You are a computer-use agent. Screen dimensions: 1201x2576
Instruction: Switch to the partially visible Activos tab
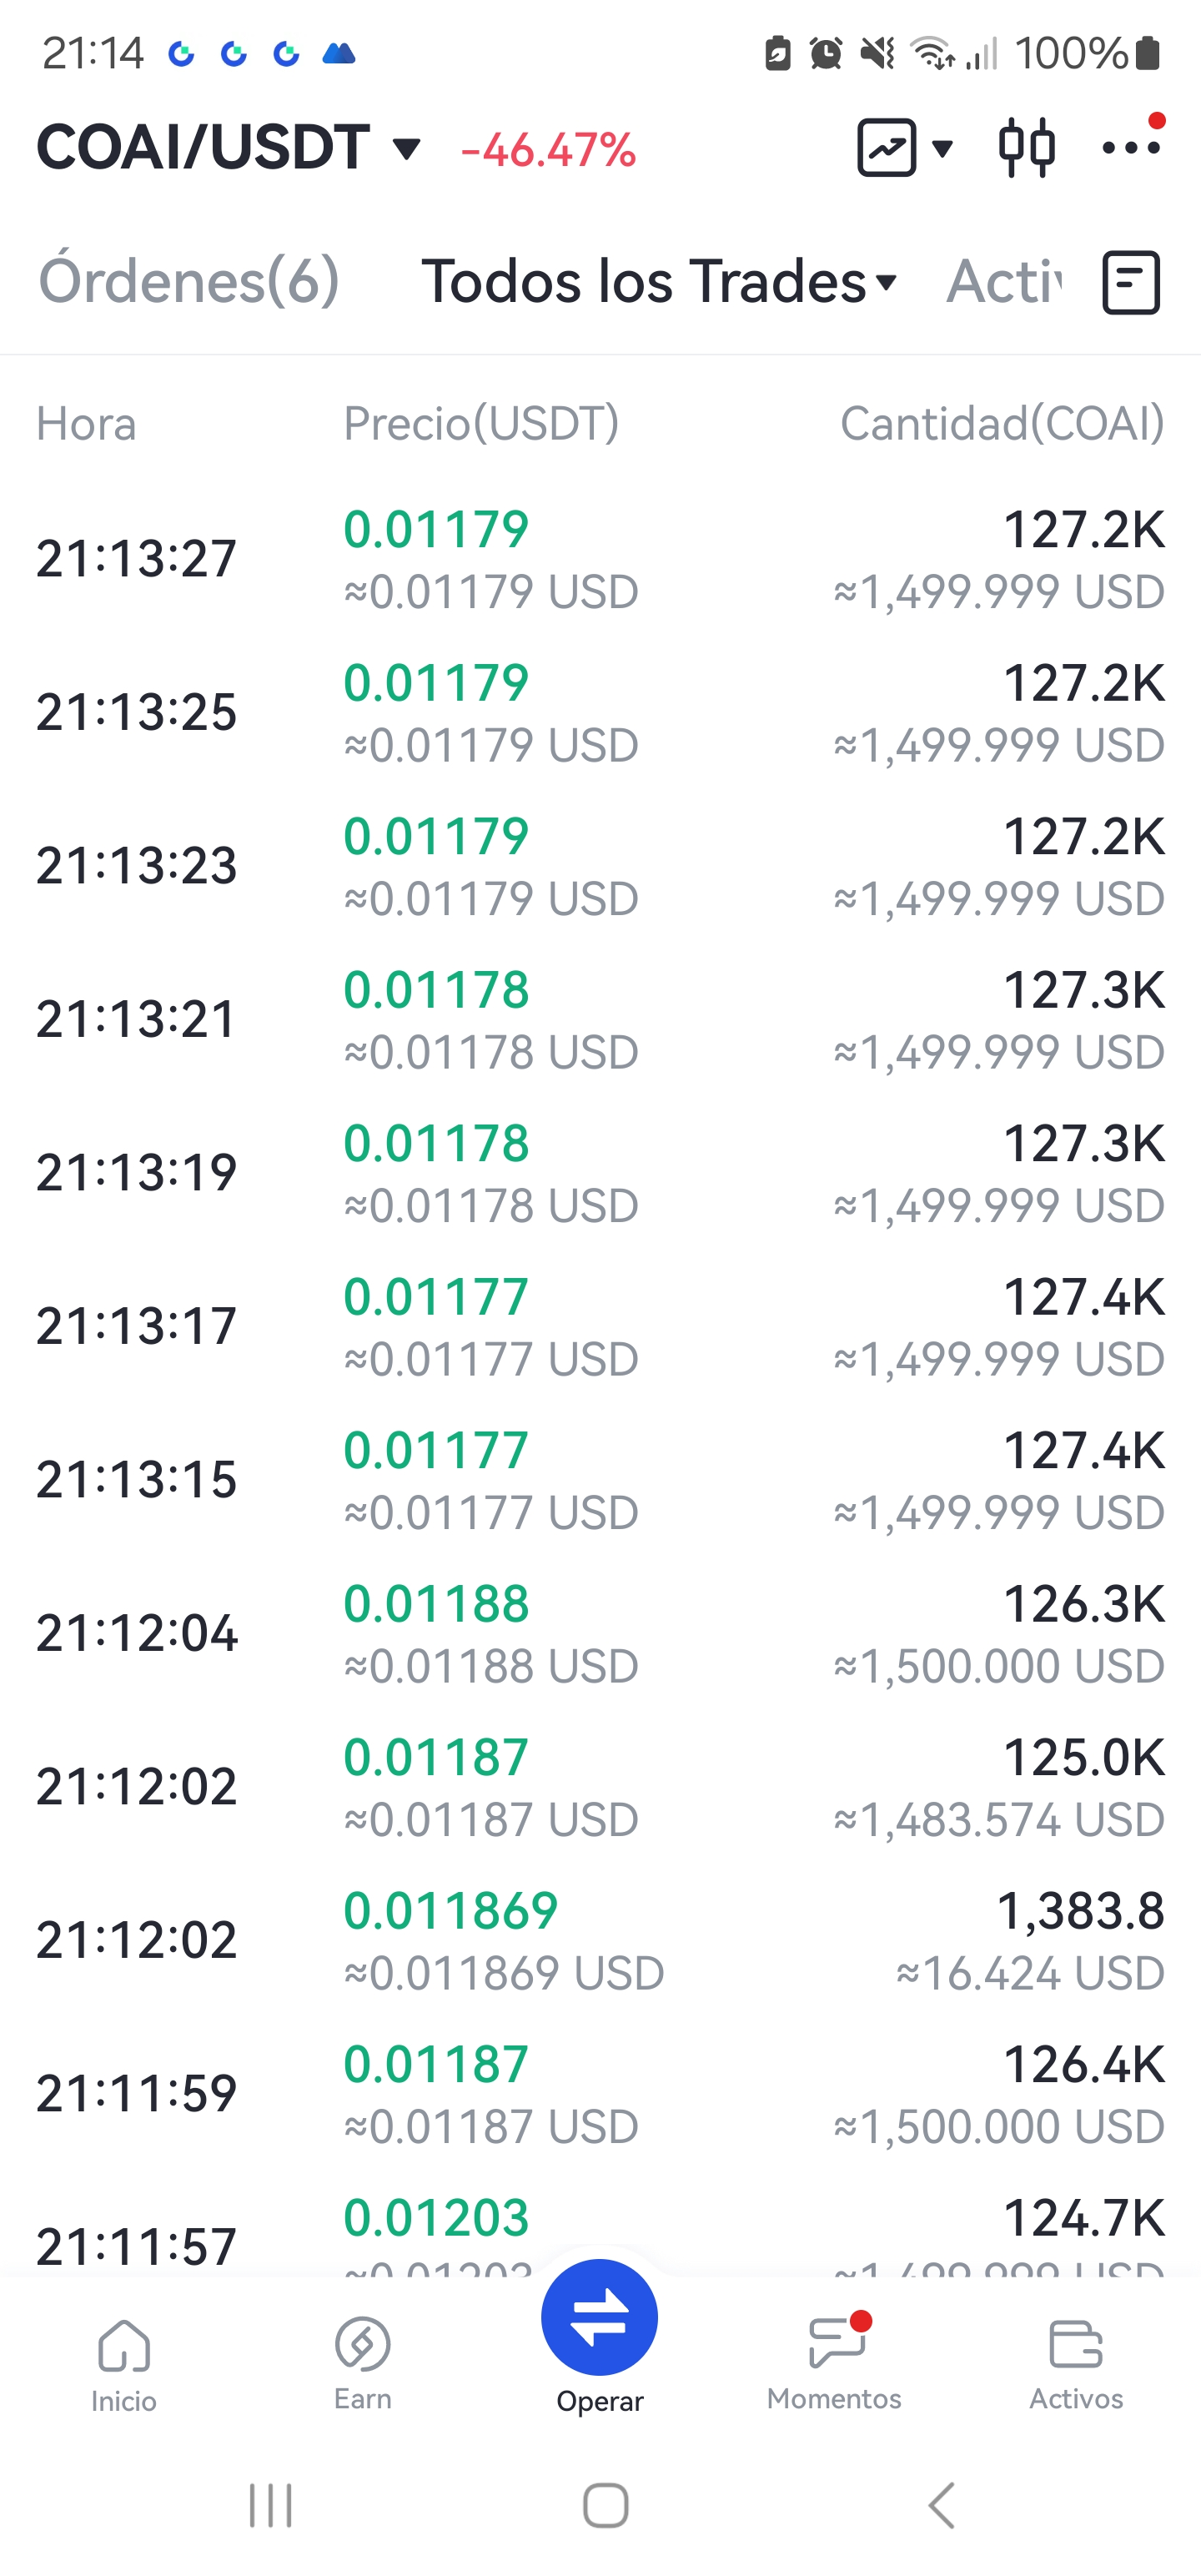point(1004,281)
